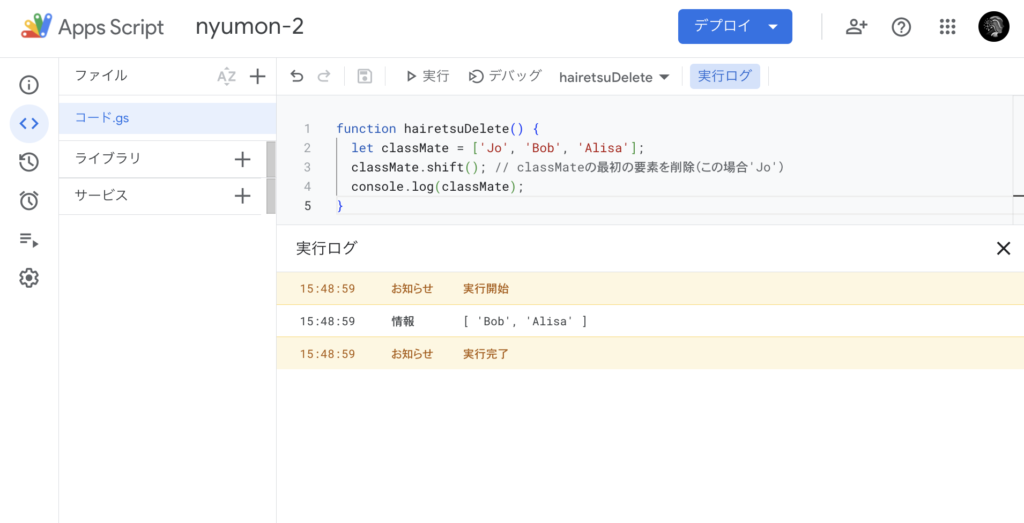Sort files alphabetically with AZ icon

(x=227, y=77)
